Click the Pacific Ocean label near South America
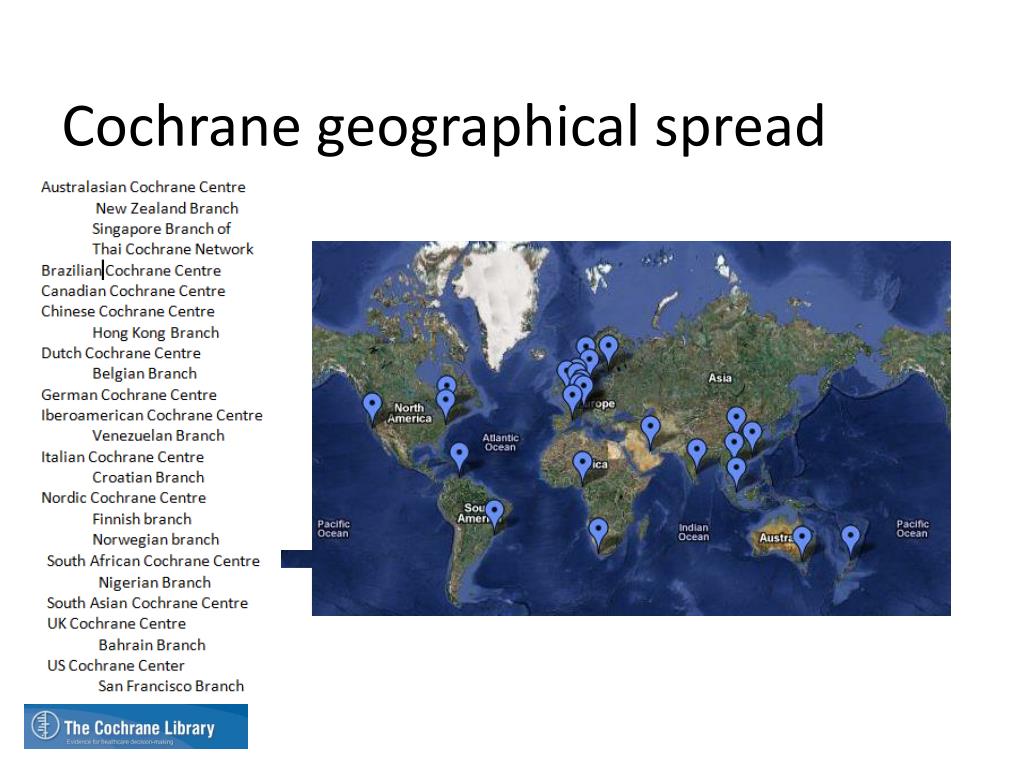1024x768 pixels. pyautogui.click(x=333, y=528)
